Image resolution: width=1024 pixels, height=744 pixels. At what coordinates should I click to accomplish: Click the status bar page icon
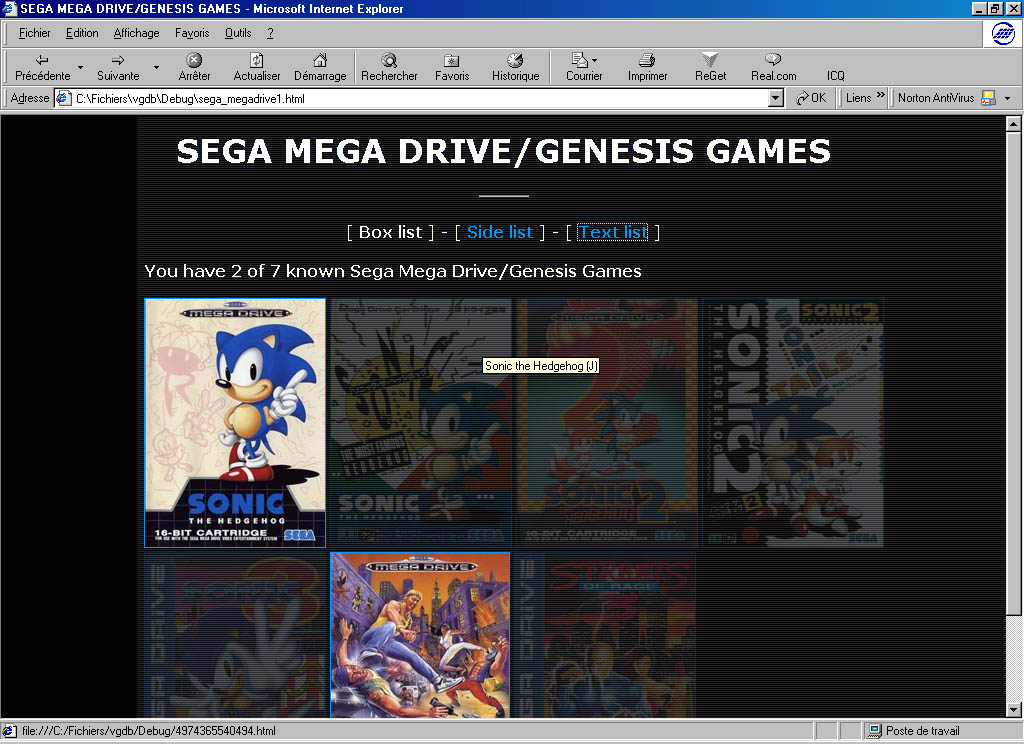9,730
